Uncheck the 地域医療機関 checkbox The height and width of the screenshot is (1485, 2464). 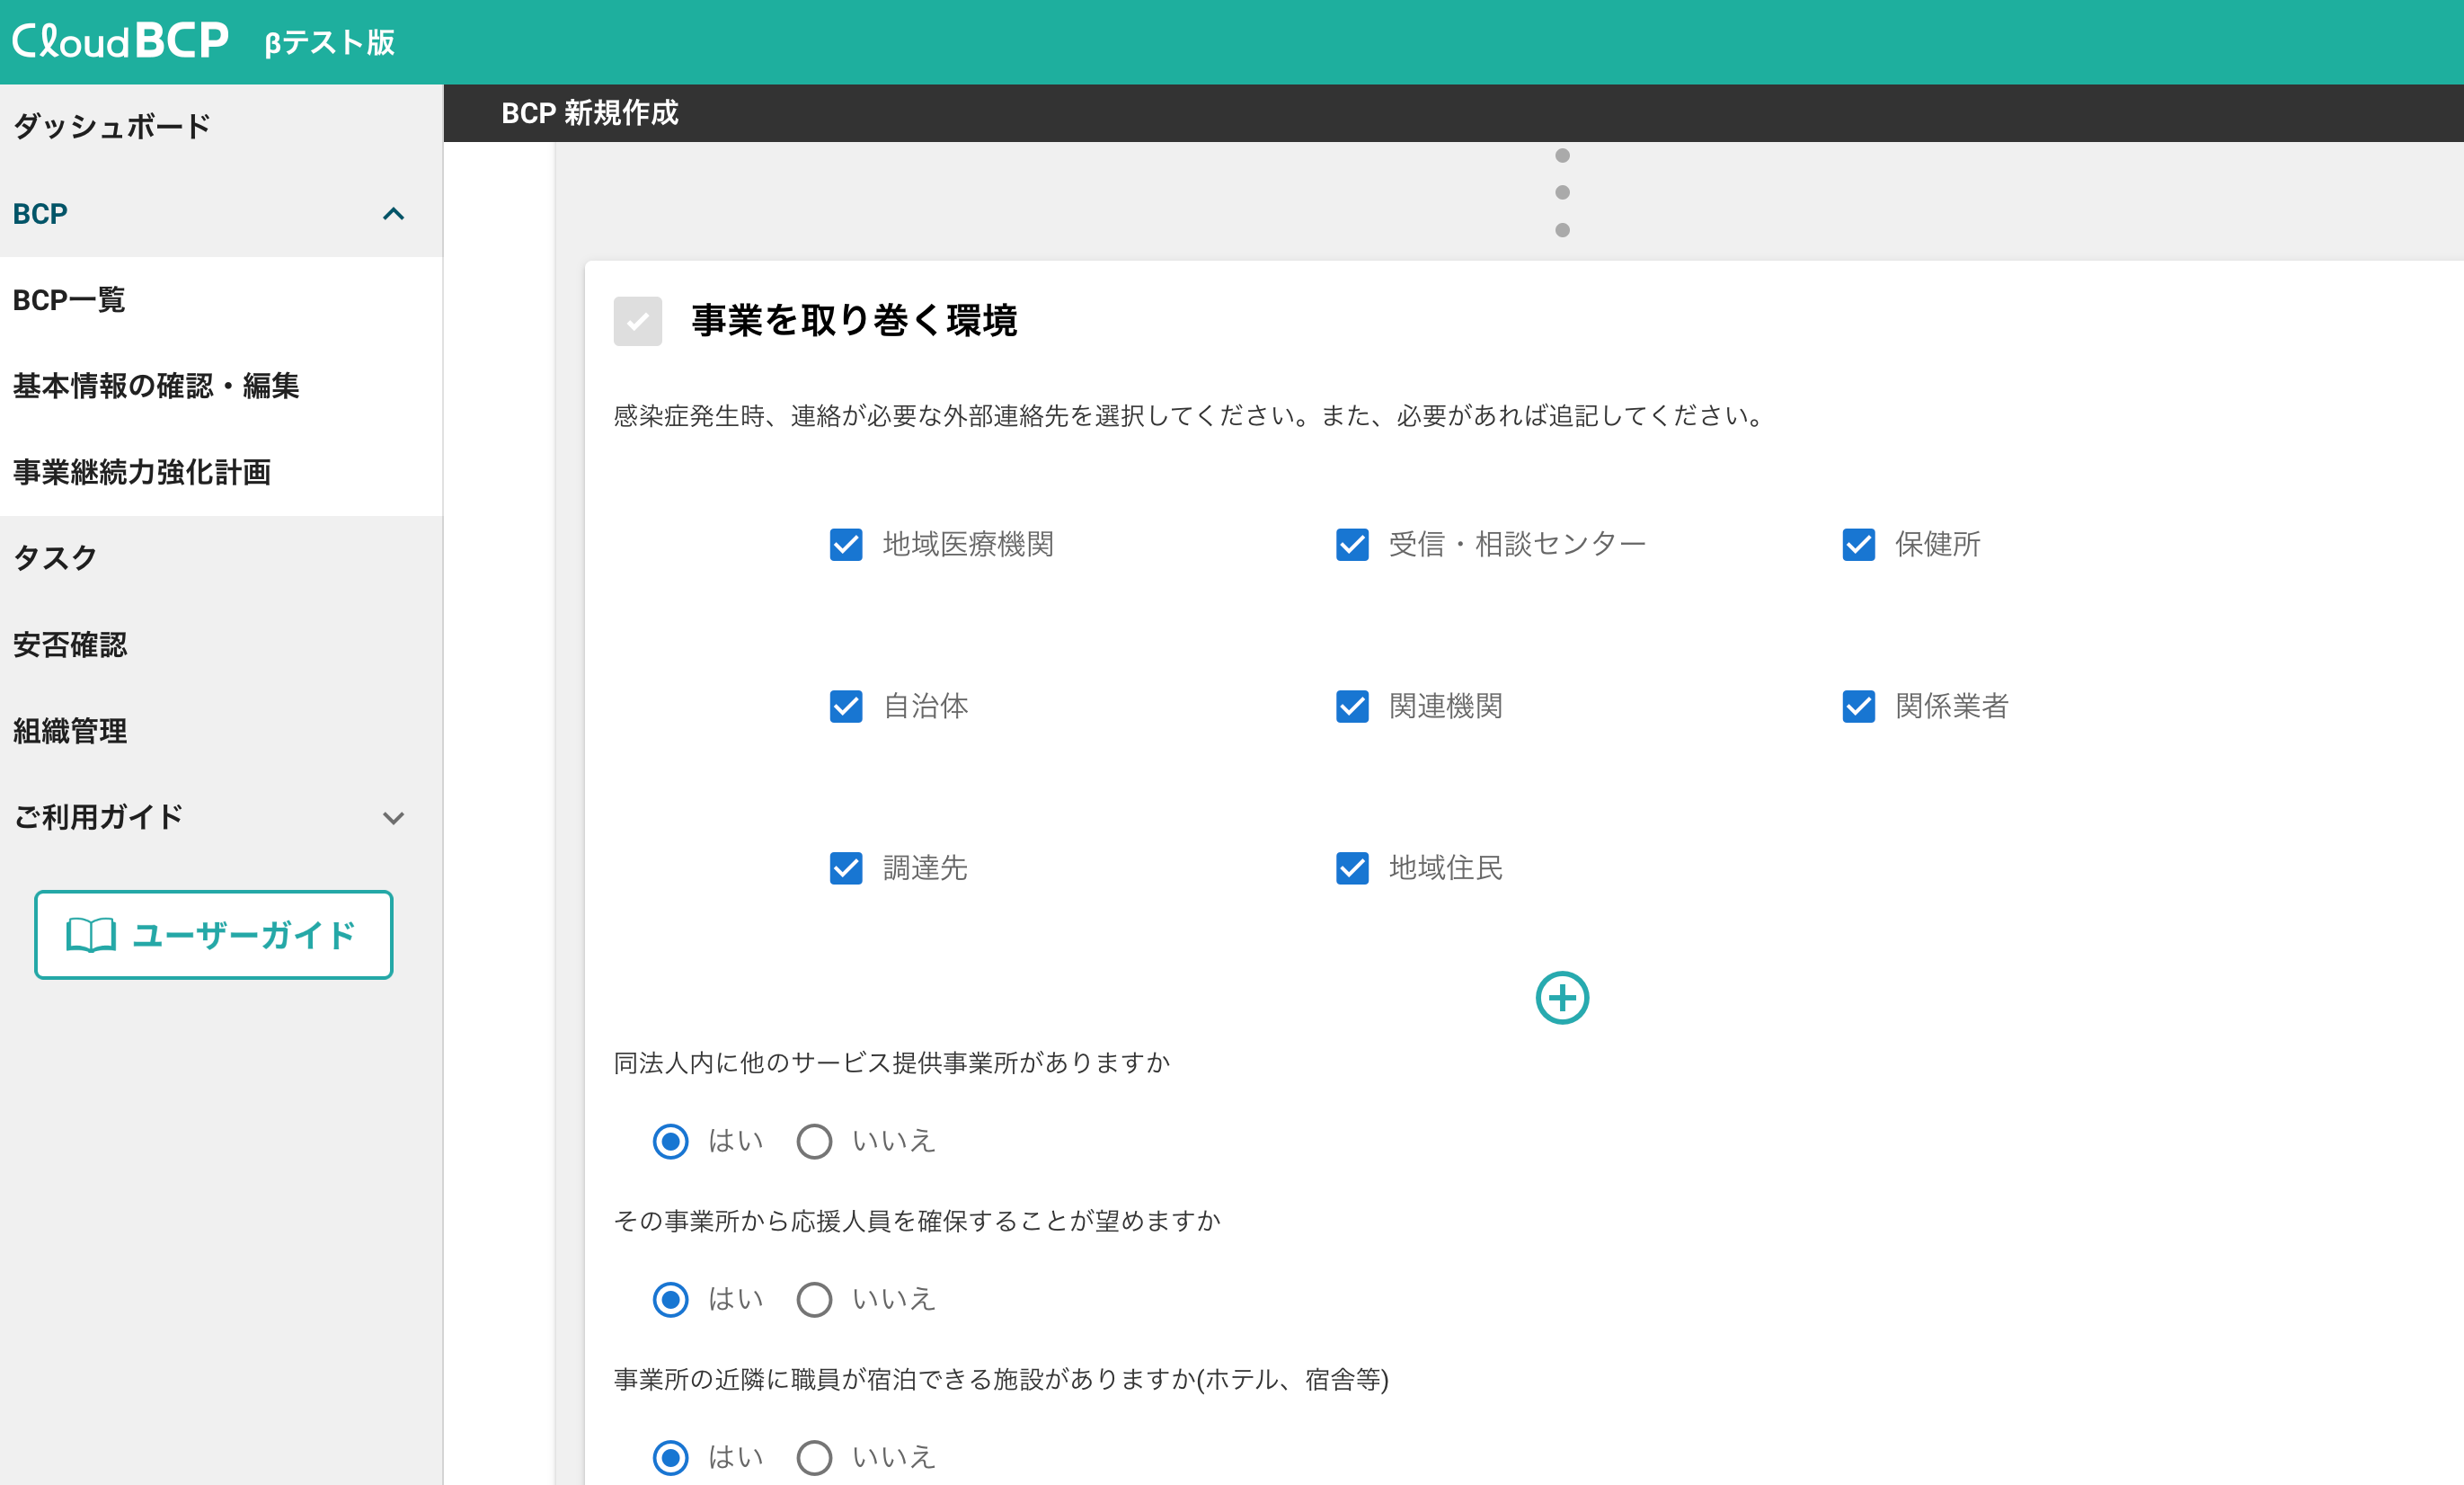click(x=846, y=544)
